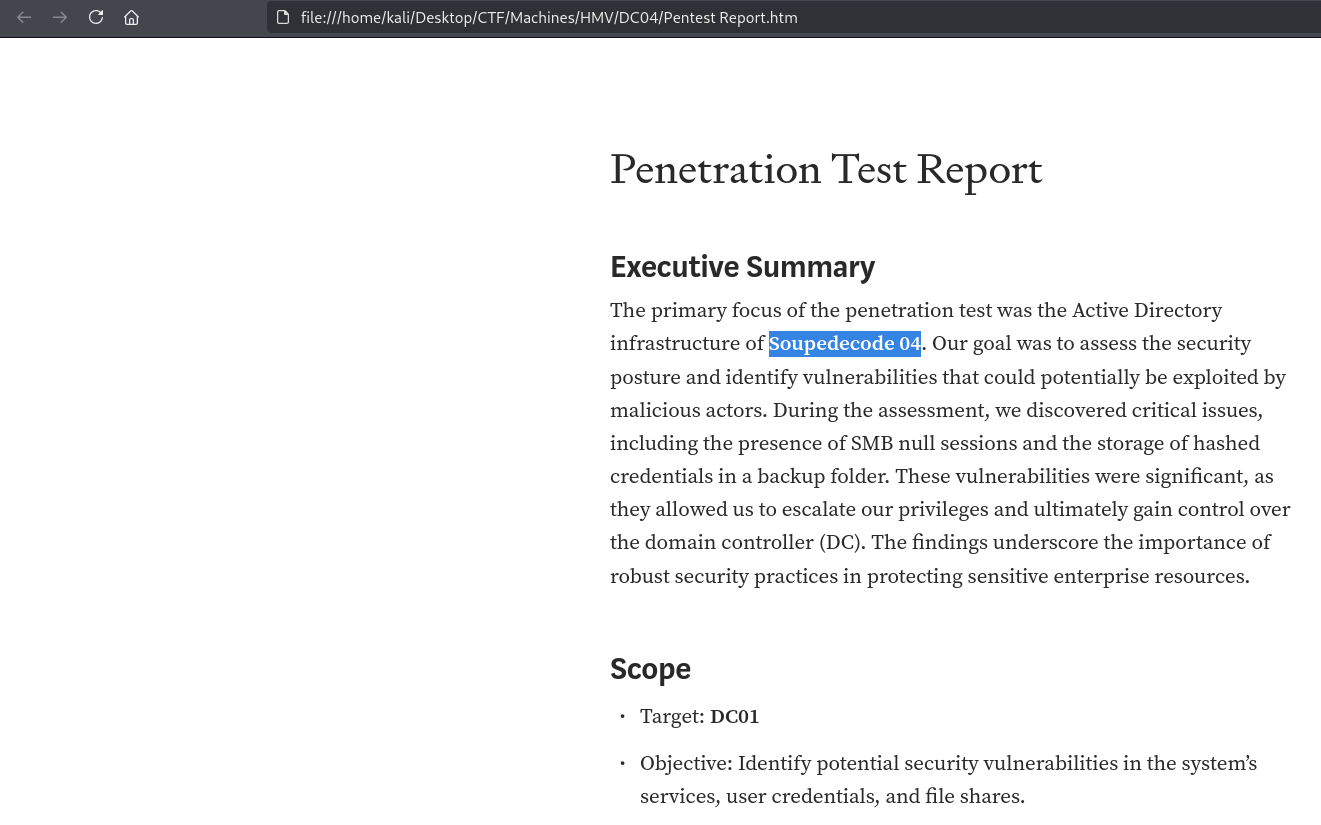The image size is (1321, 825).
Task: Click the Executive Summary heading
Action: [742, 267]
